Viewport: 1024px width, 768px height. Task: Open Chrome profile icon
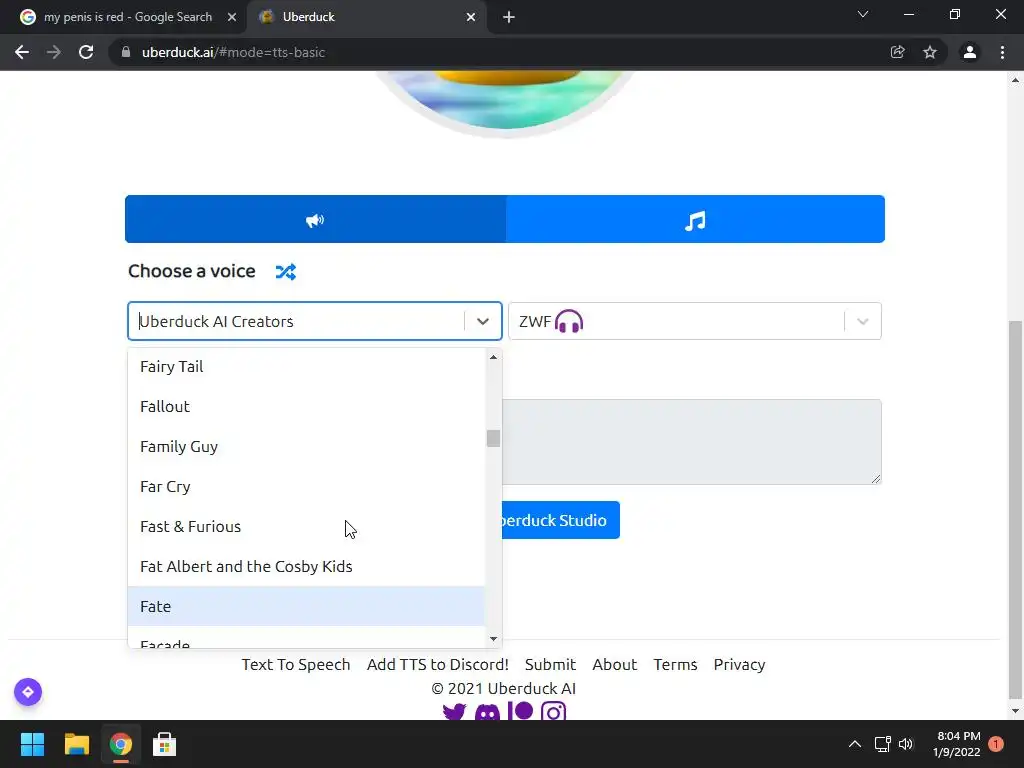point(970,52)
